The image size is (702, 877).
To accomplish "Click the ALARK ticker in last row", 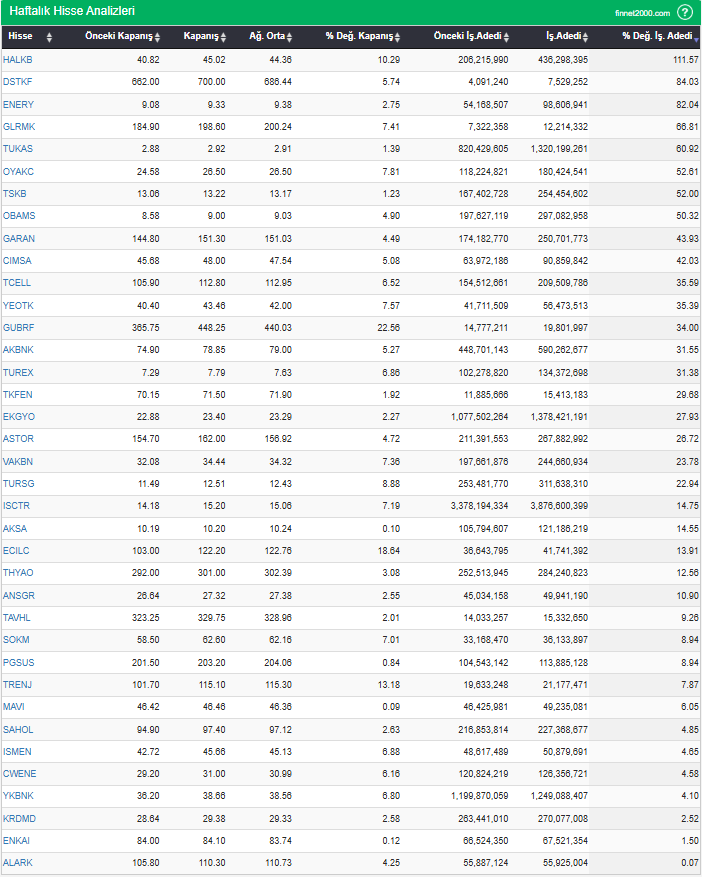I will pyautogui.click(x=18, y=862).
